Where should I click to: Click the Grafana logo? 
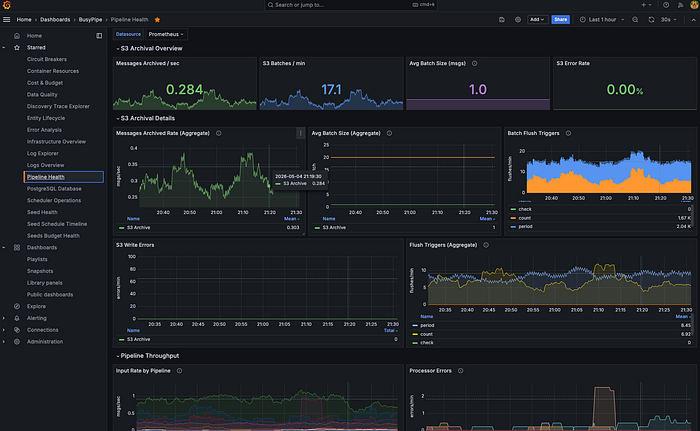pos(6,5)
